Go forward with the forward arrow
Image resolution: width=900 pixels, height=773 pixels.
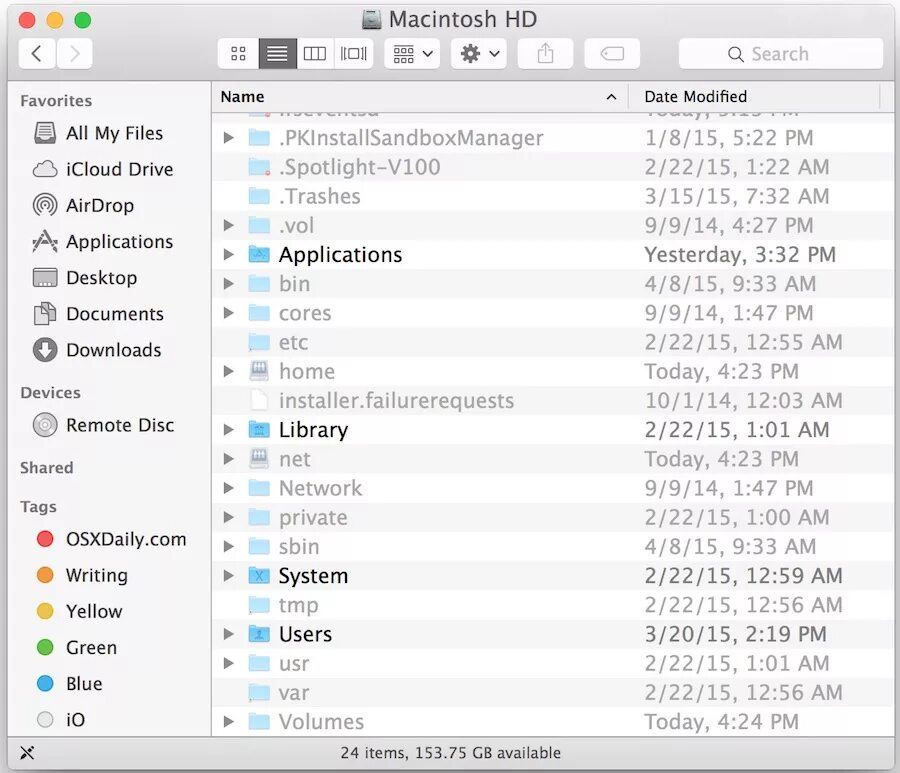(x=74, y=54)
